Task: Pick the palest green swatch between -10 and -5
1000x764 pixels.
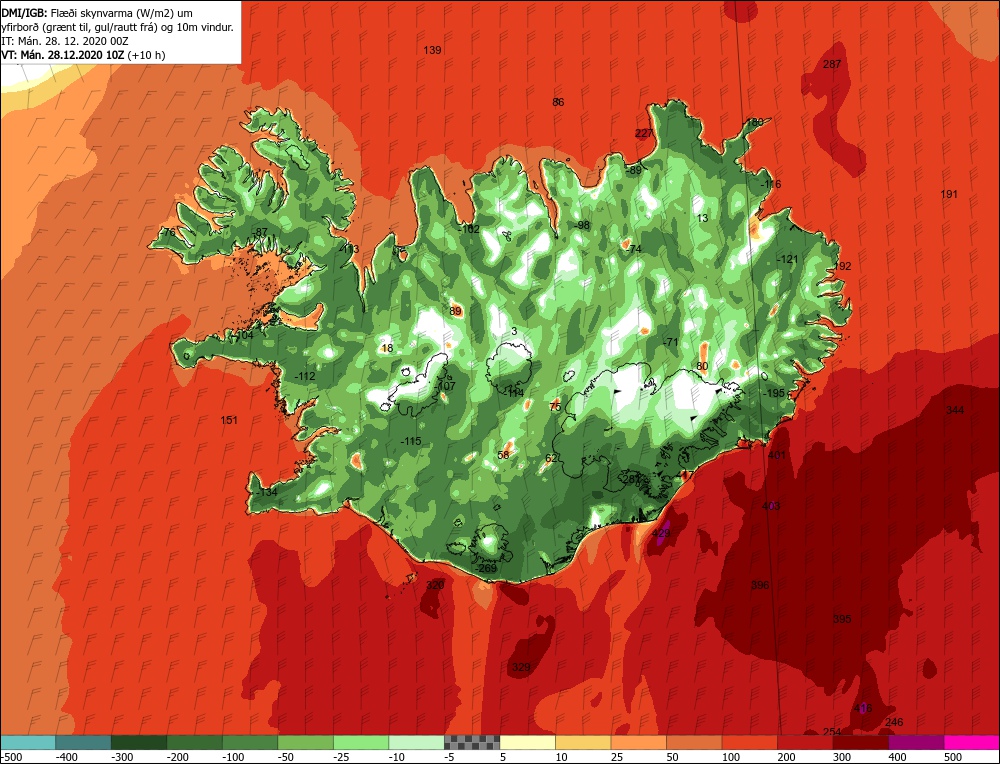Action: (416, 742)
